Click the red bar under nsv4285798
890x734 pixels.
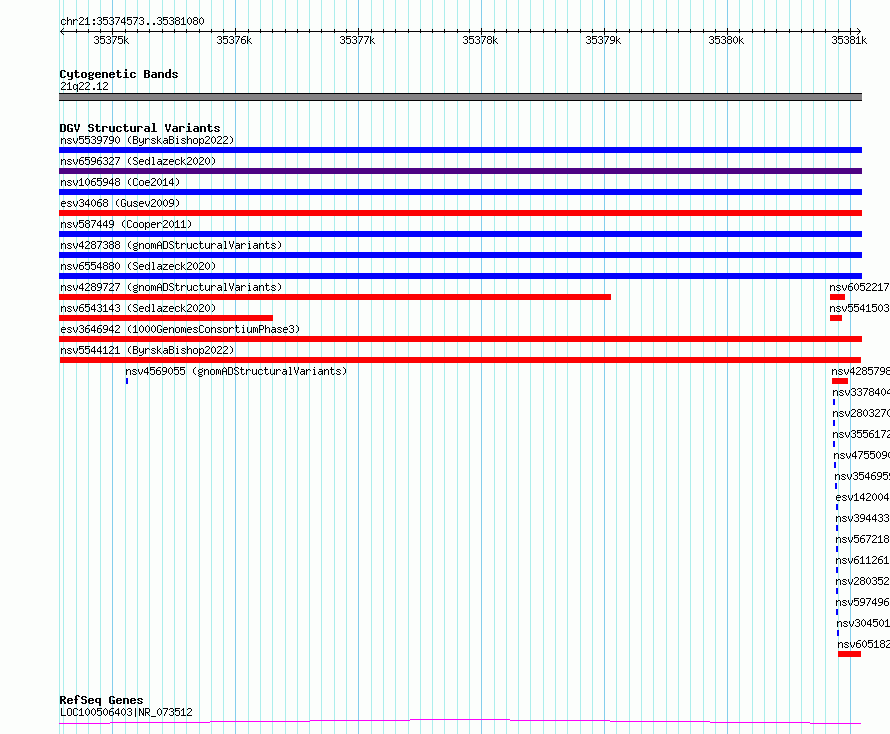point(839,381)
